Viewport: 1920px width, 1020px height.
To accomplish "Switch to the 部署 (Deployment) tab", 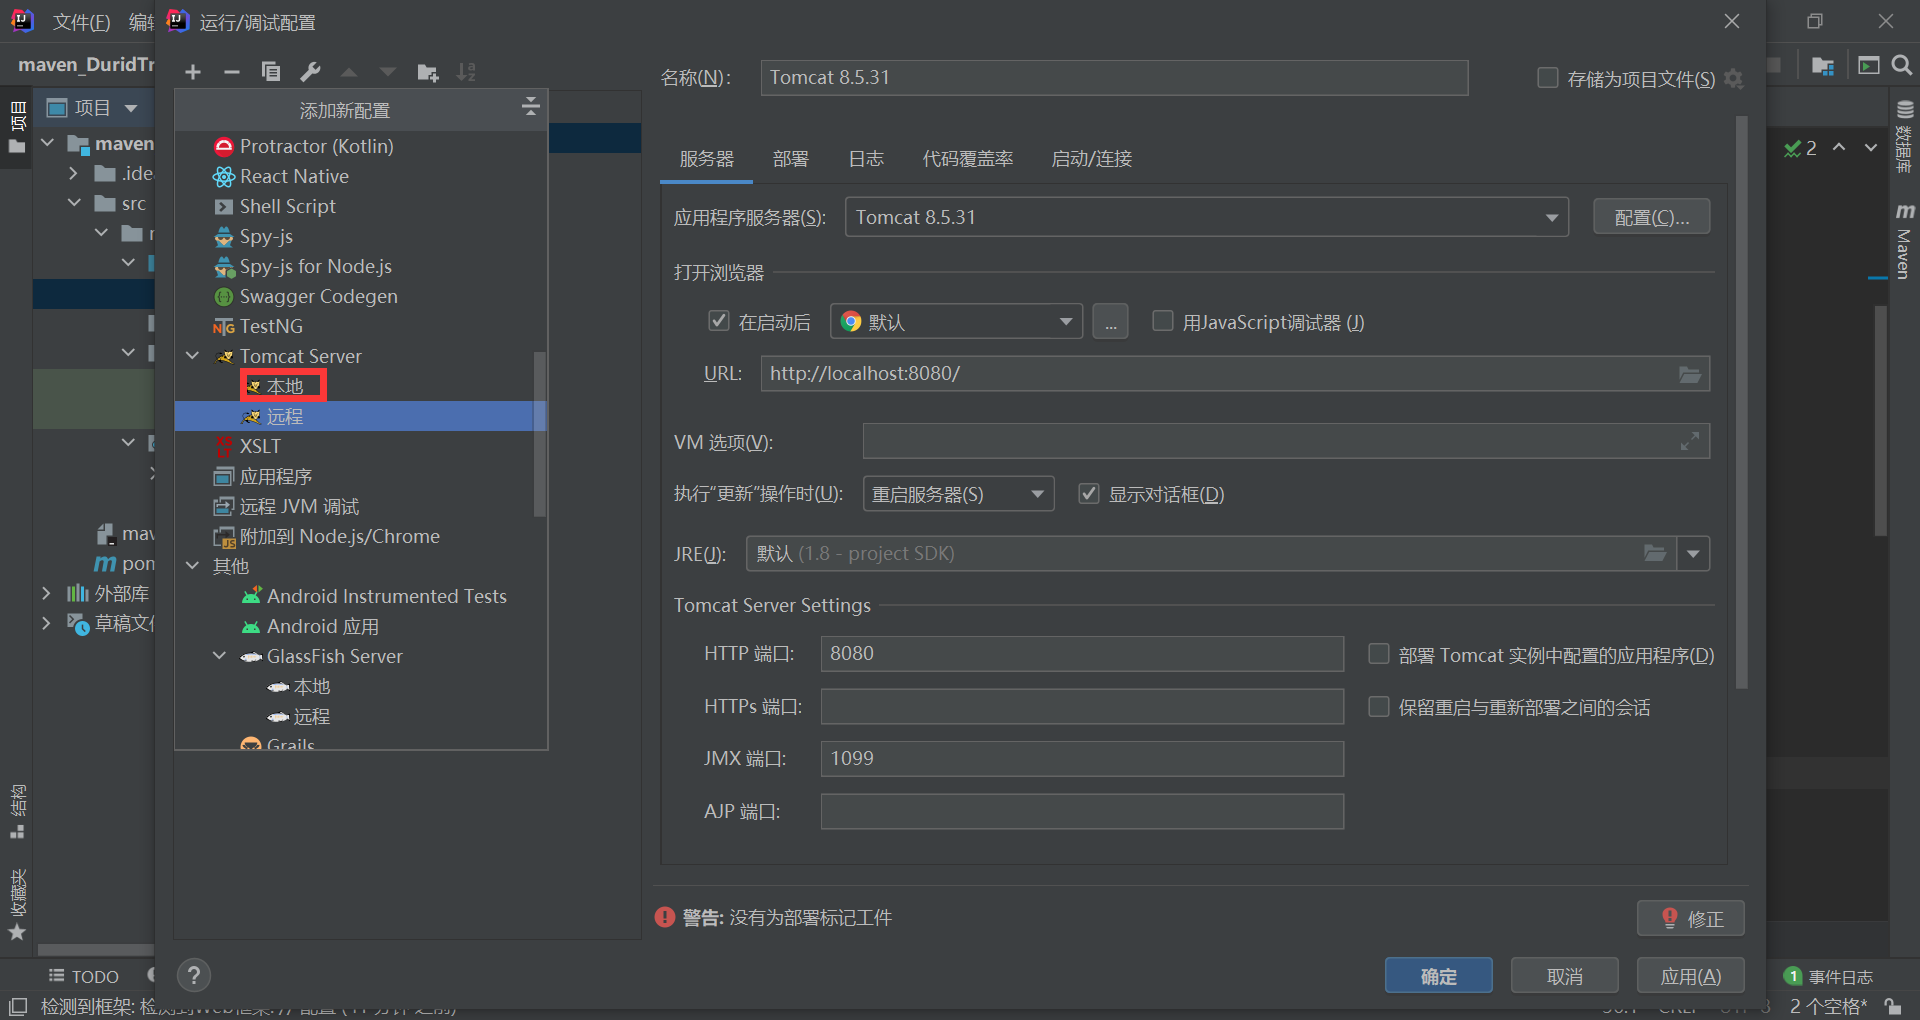I will tap(790, 159).
